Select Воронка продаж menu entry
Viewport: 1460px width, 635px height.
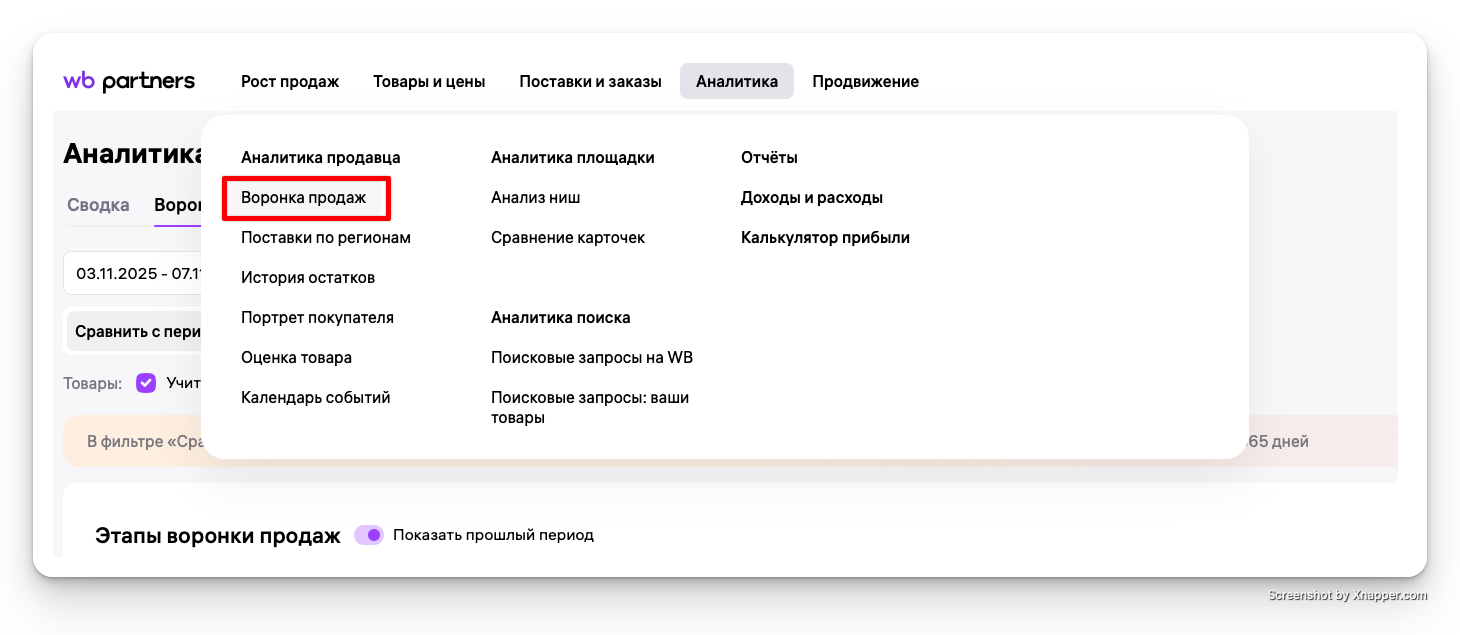pos(304,198)
